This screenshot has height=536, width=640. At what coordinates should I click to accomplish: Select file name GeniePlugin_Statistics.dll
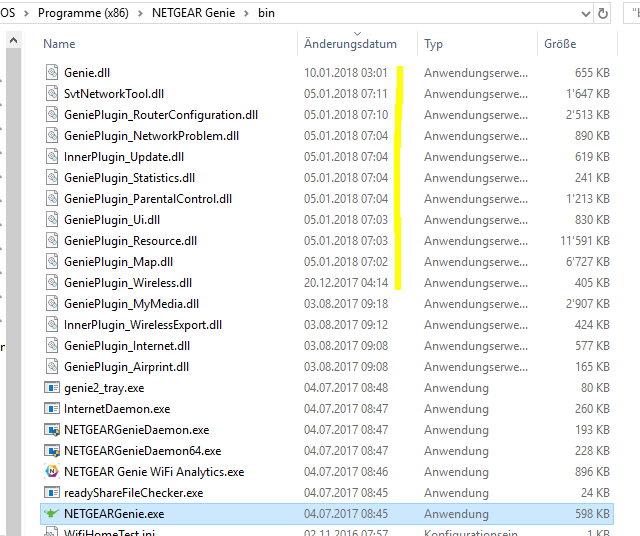tap(129, 178)
